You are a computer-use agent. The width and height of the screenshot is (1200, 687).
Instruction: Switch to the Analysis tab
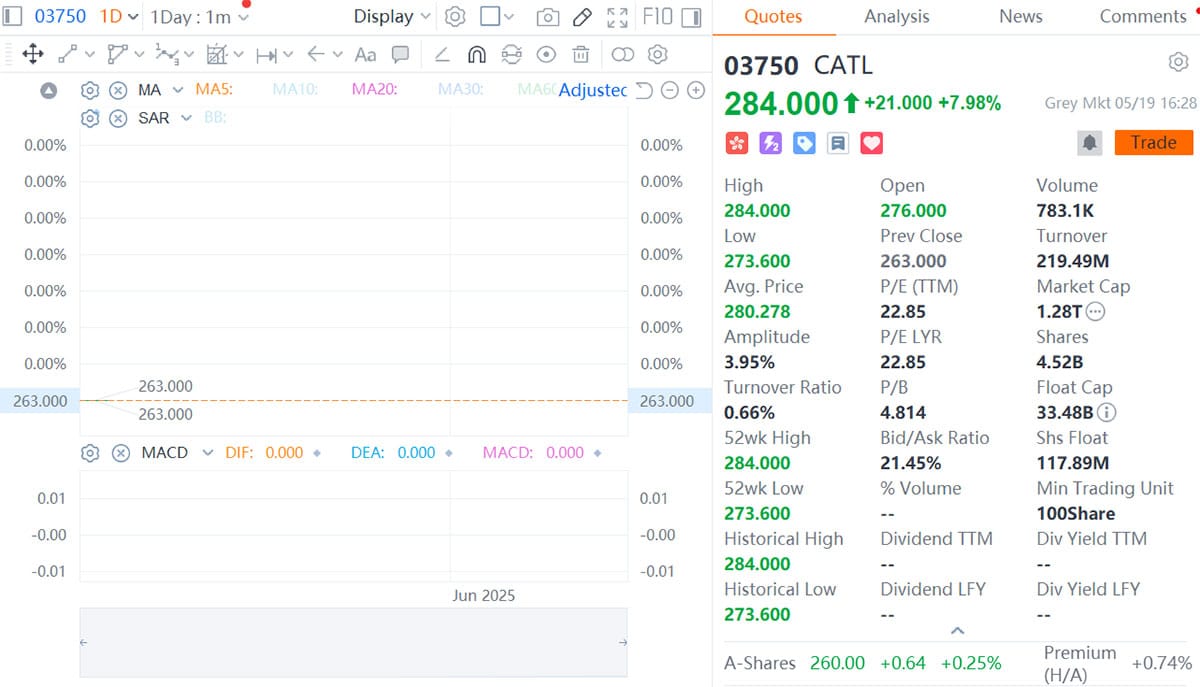tap(896, 16)
